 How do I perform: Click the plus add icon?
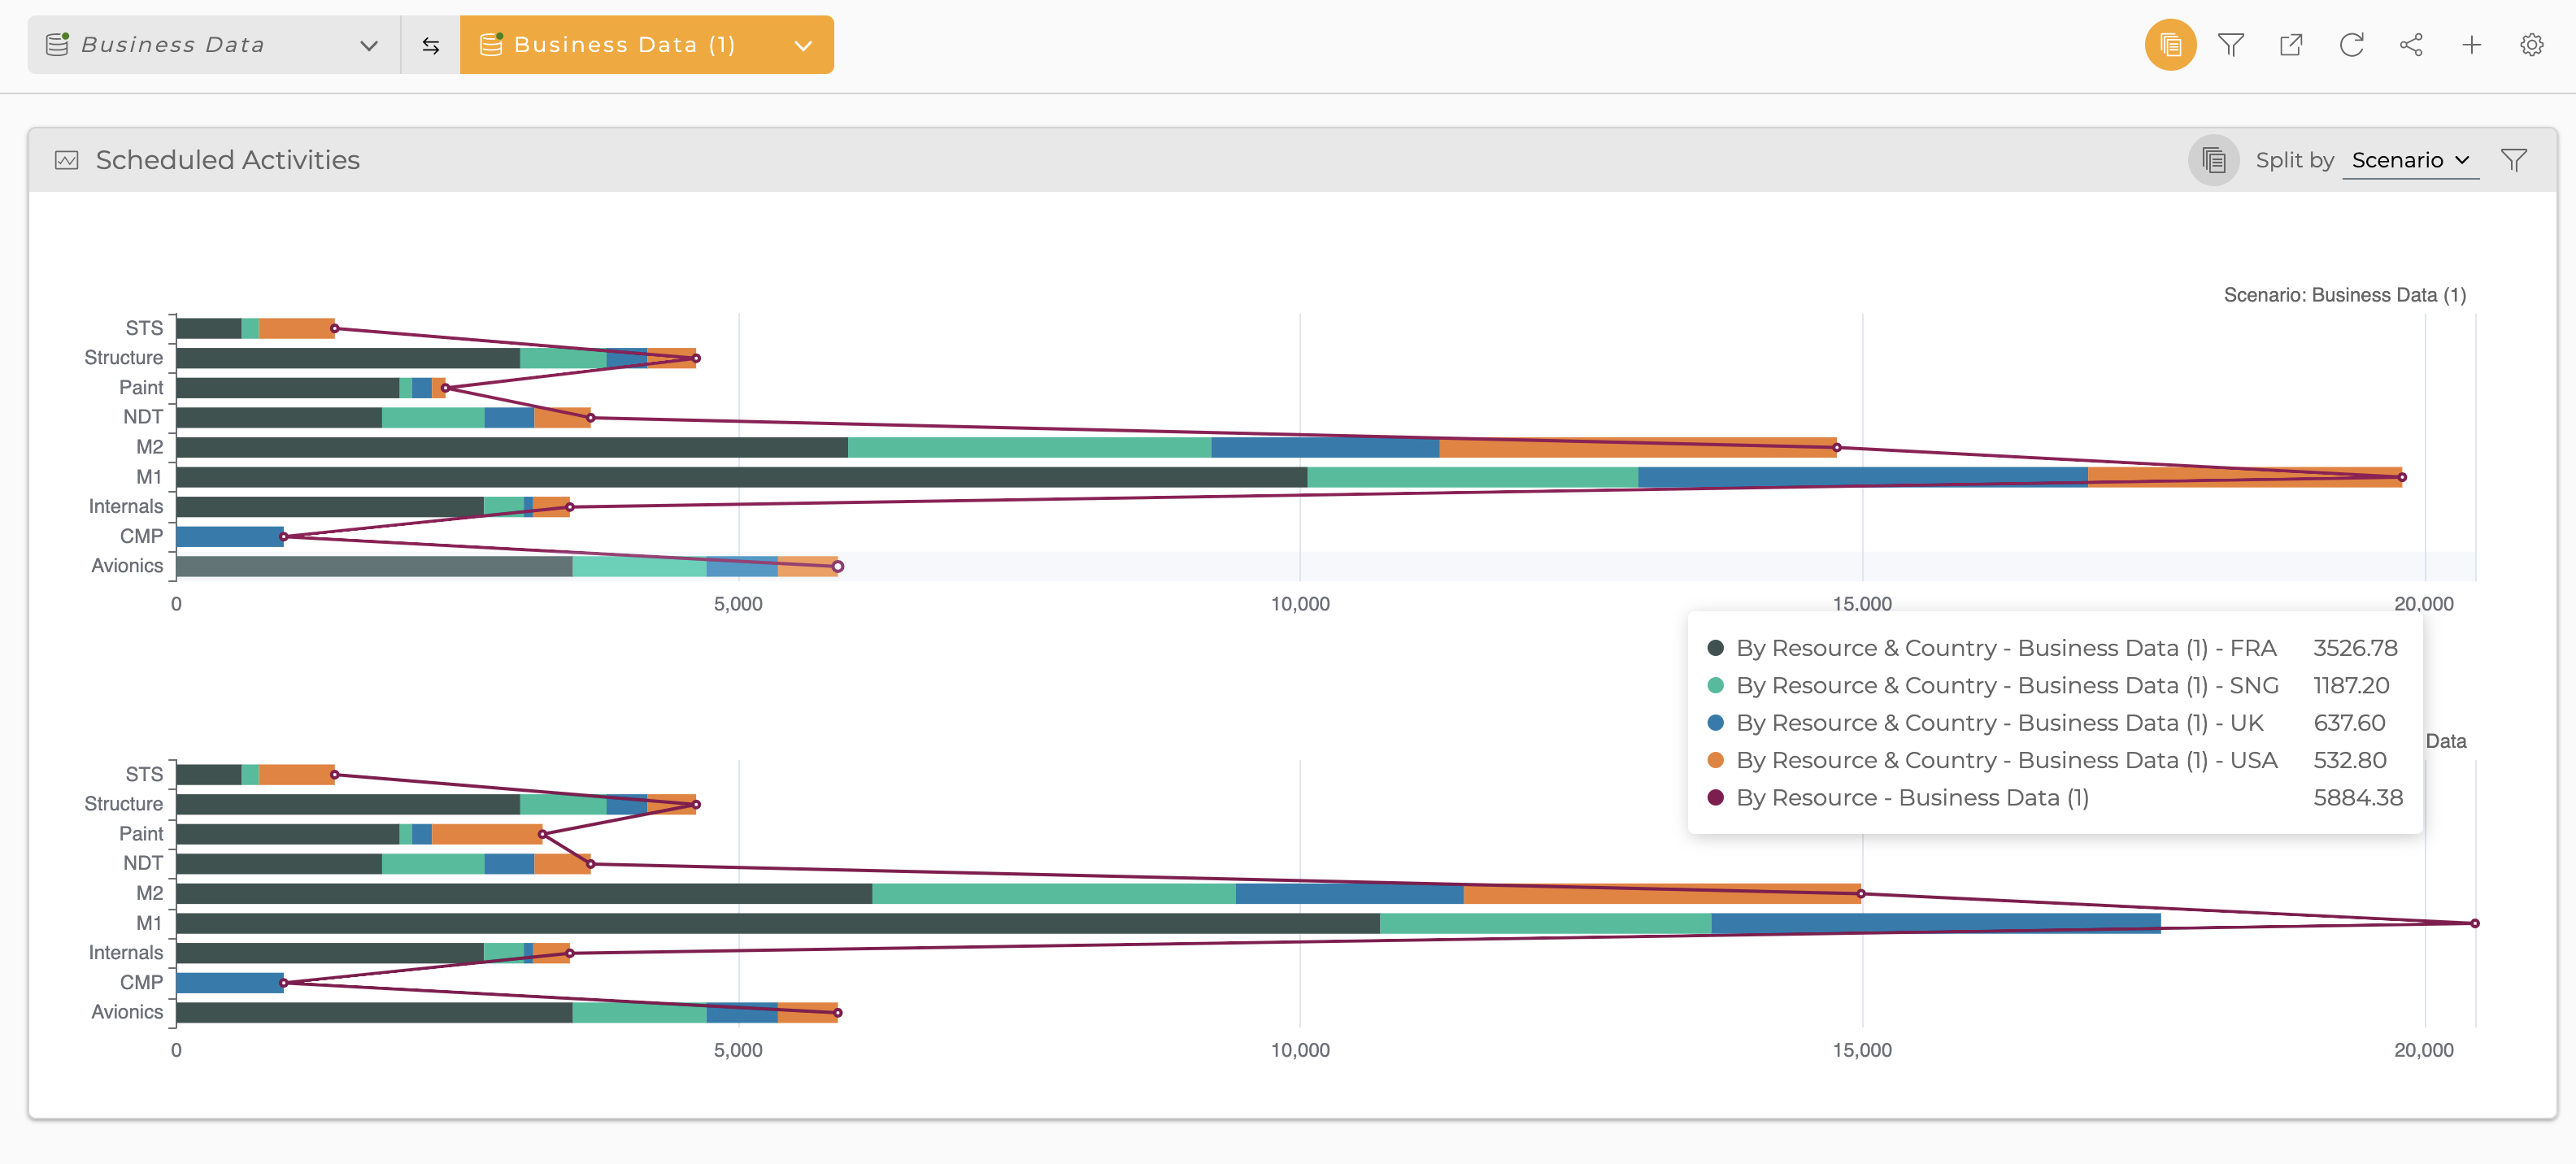click(2471, 45)
